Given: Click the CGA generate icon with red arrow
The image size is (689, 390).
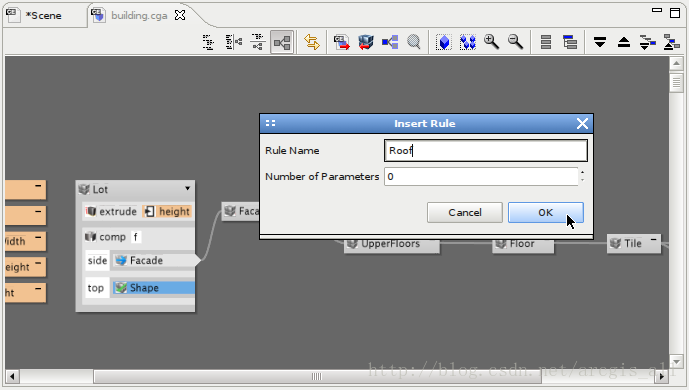Looking at the screenshot, I should point(341,42).
